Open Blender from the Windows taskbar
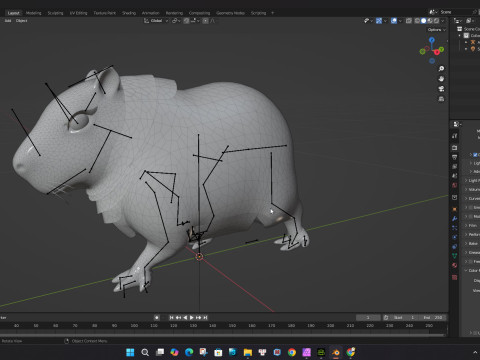Image resolution: width=480 pixels, height=360 pixels. point(336,352)
